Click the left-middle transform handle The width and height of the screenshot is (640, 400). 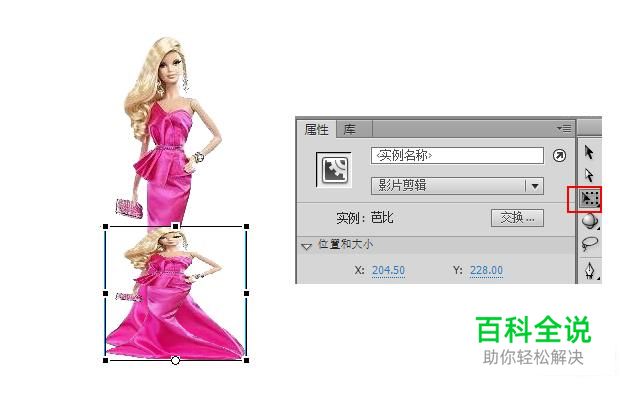pos(105,293)
